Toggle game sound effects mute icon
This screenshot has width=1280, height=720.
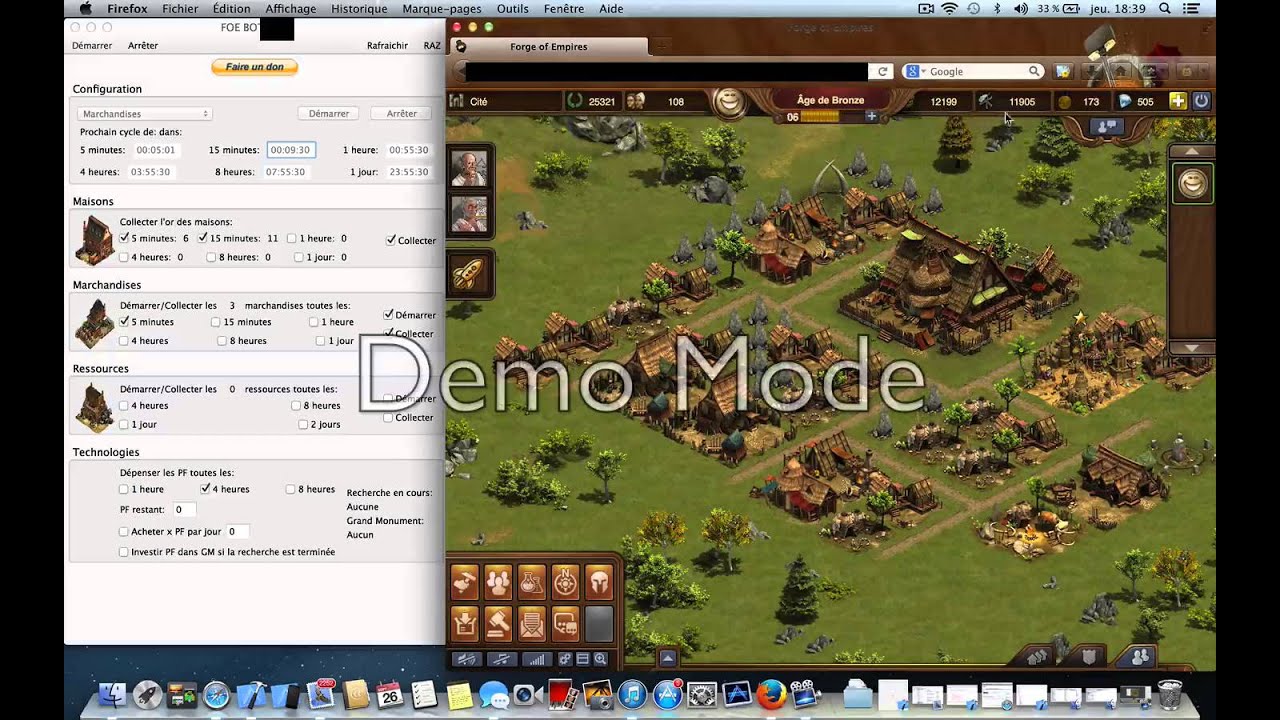click(x=465, y=659)
